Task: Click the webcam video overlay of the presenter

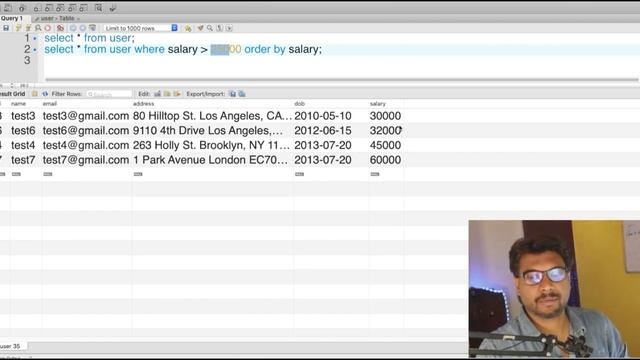Action: 554,289
